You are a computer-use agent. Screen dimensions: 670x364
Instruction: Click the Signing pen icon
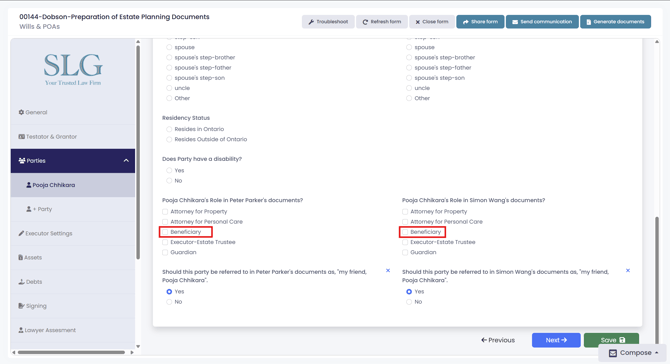[x=21, y=306]
